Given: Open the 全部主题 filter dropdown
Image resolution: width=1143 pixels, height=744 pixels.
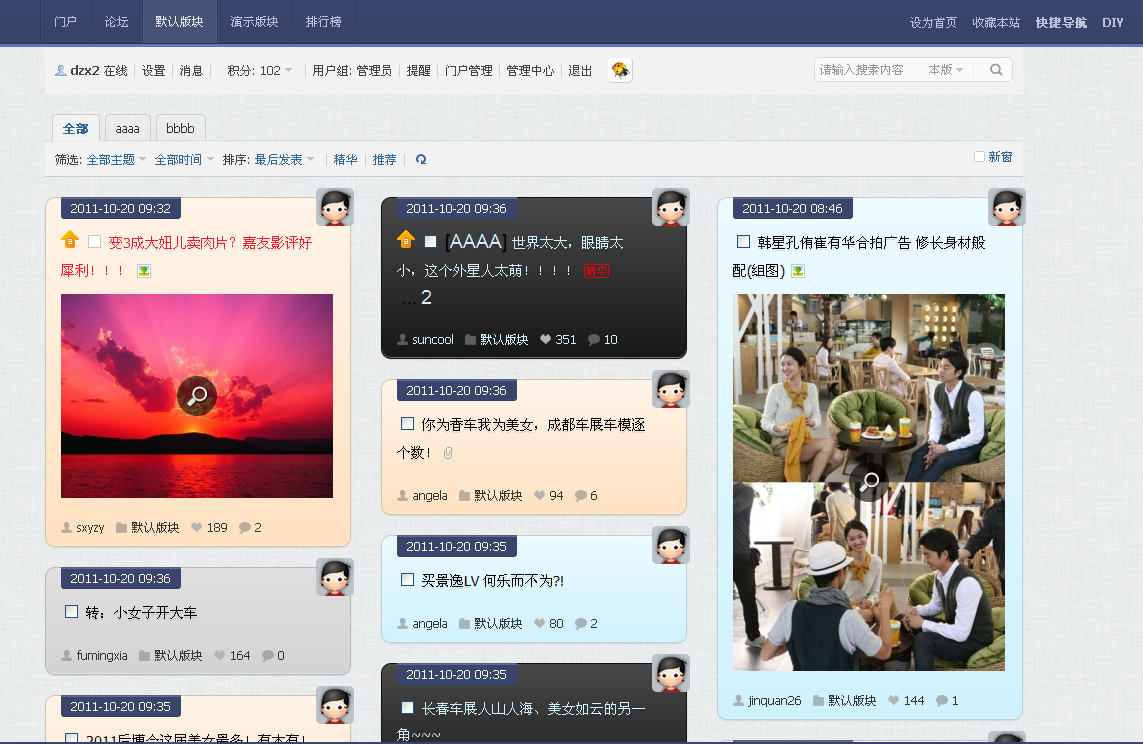Looking at the screenshot, I should click(116, 160).
